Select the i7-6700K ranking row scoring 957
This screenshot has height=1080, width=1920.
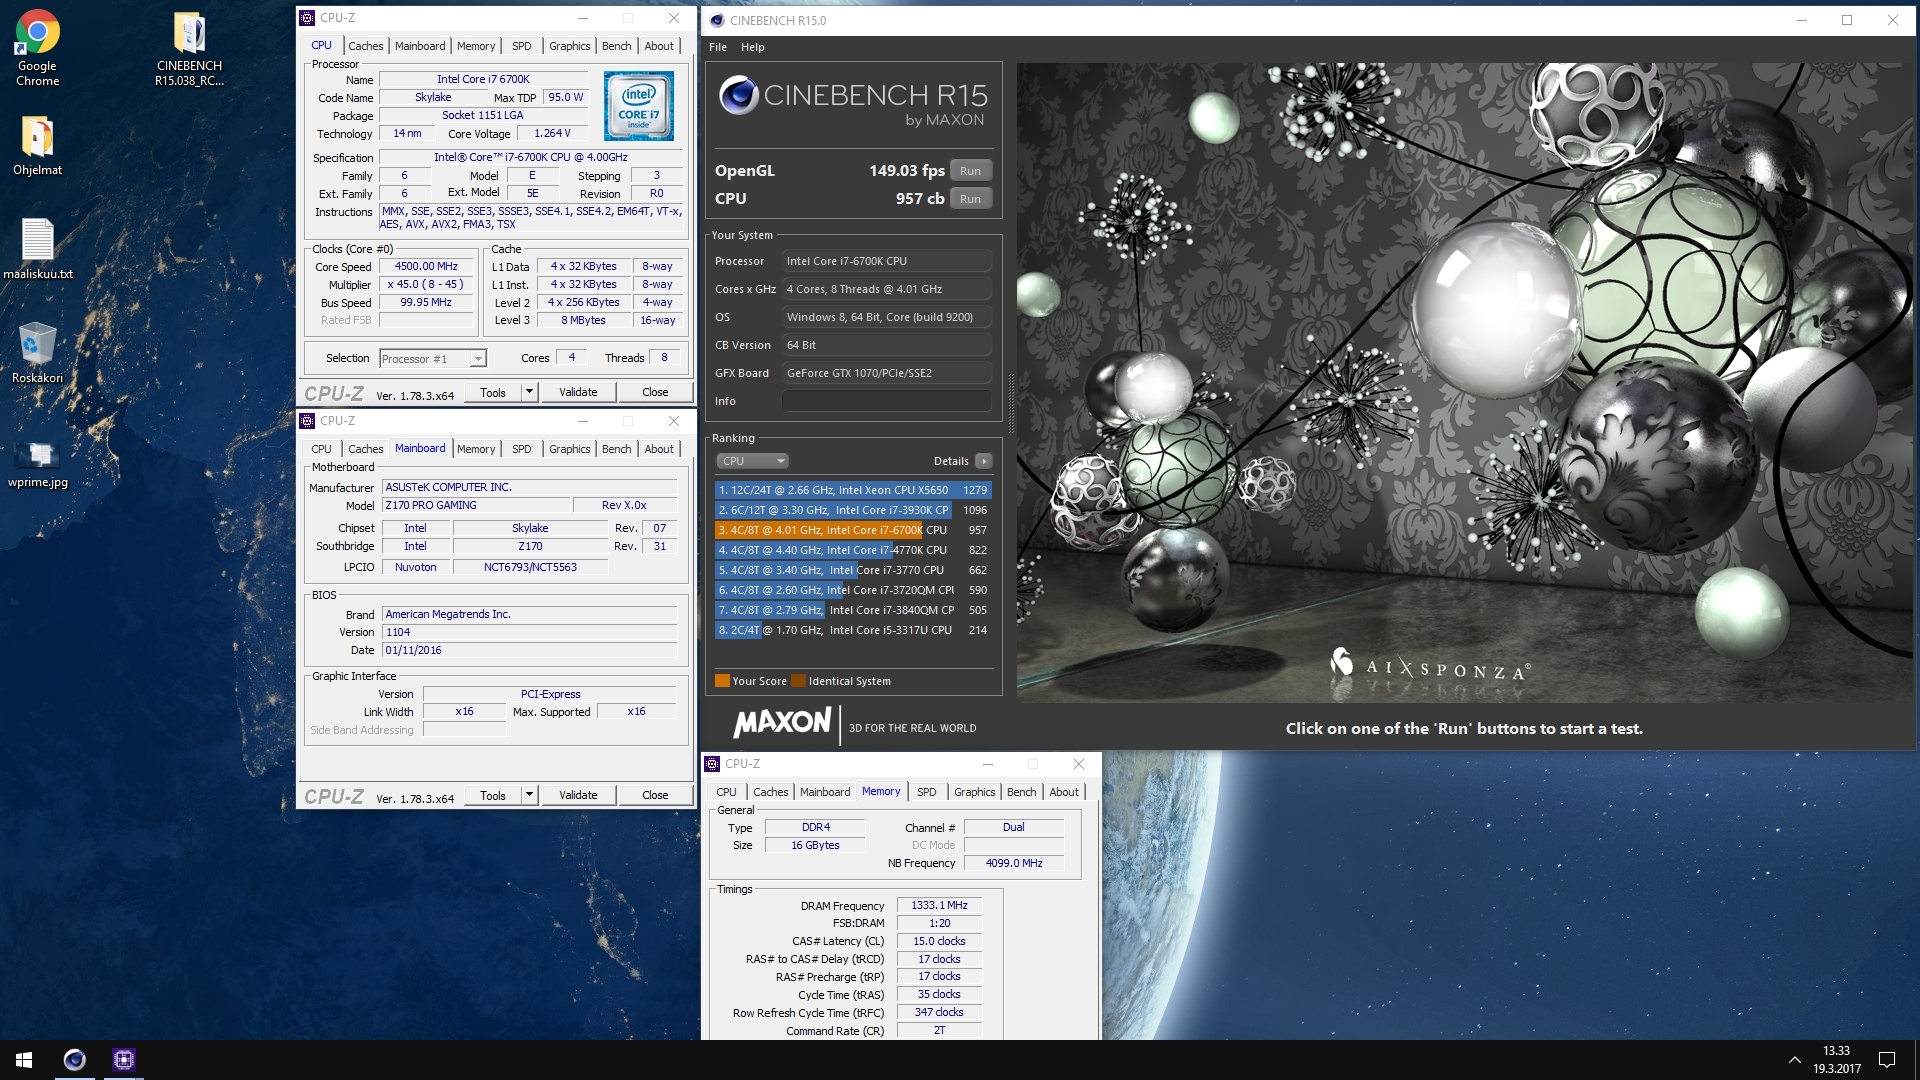click(853, 530)
